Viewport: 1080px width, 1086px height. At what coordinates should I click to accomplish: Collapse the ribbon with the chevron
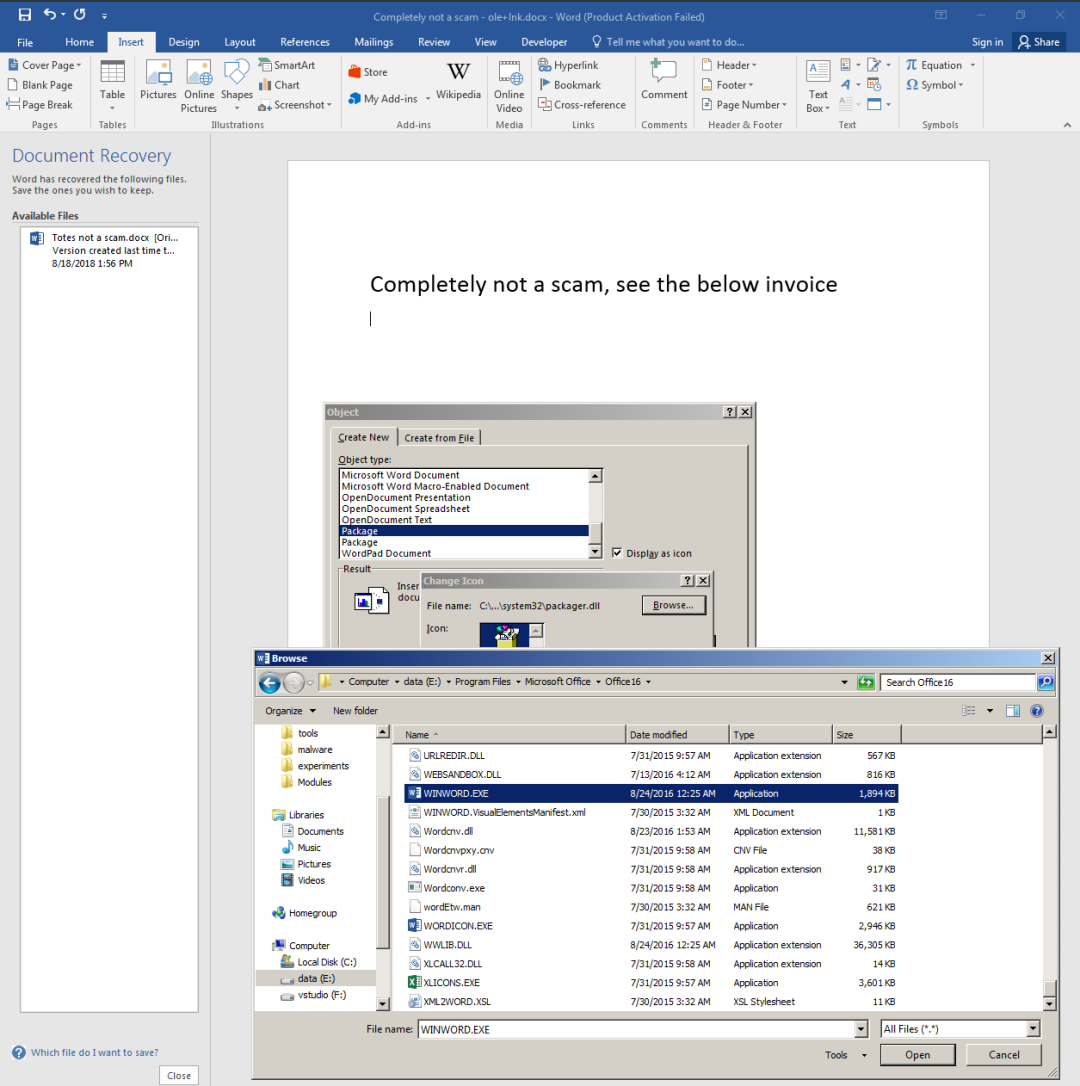[1067, 125]
